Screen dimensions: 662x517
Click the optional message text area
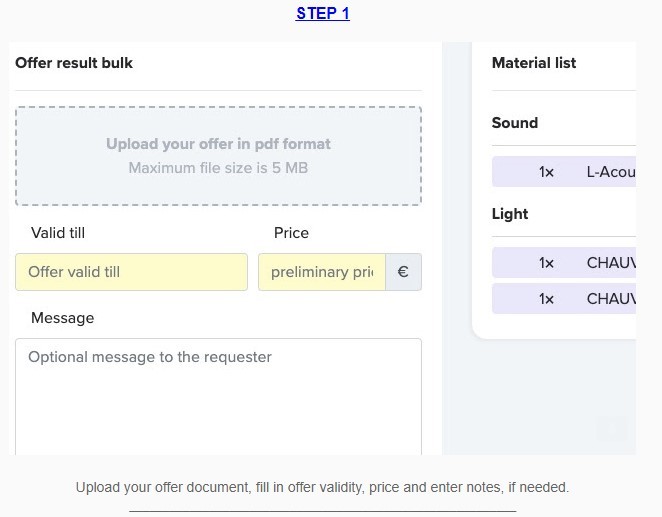coord(218,397)
